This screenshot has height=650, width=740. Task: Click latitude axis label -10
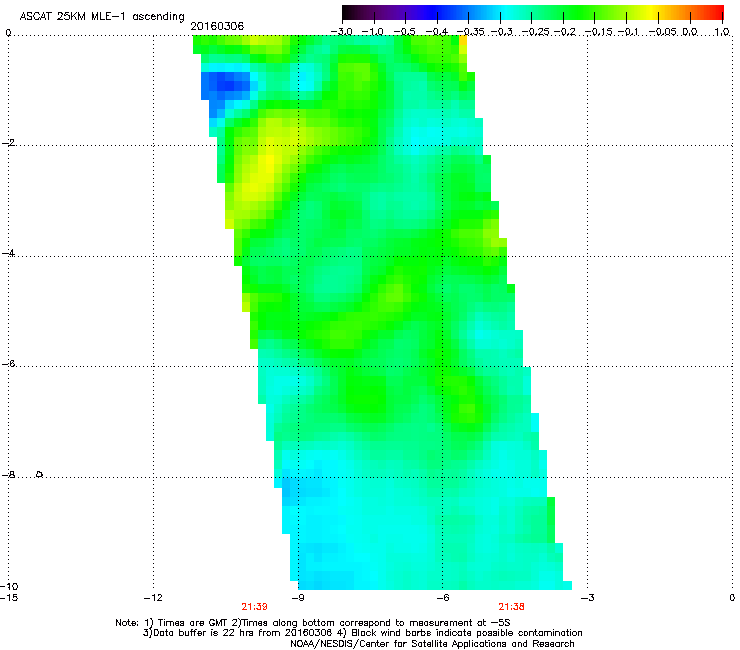click(9, 586)
